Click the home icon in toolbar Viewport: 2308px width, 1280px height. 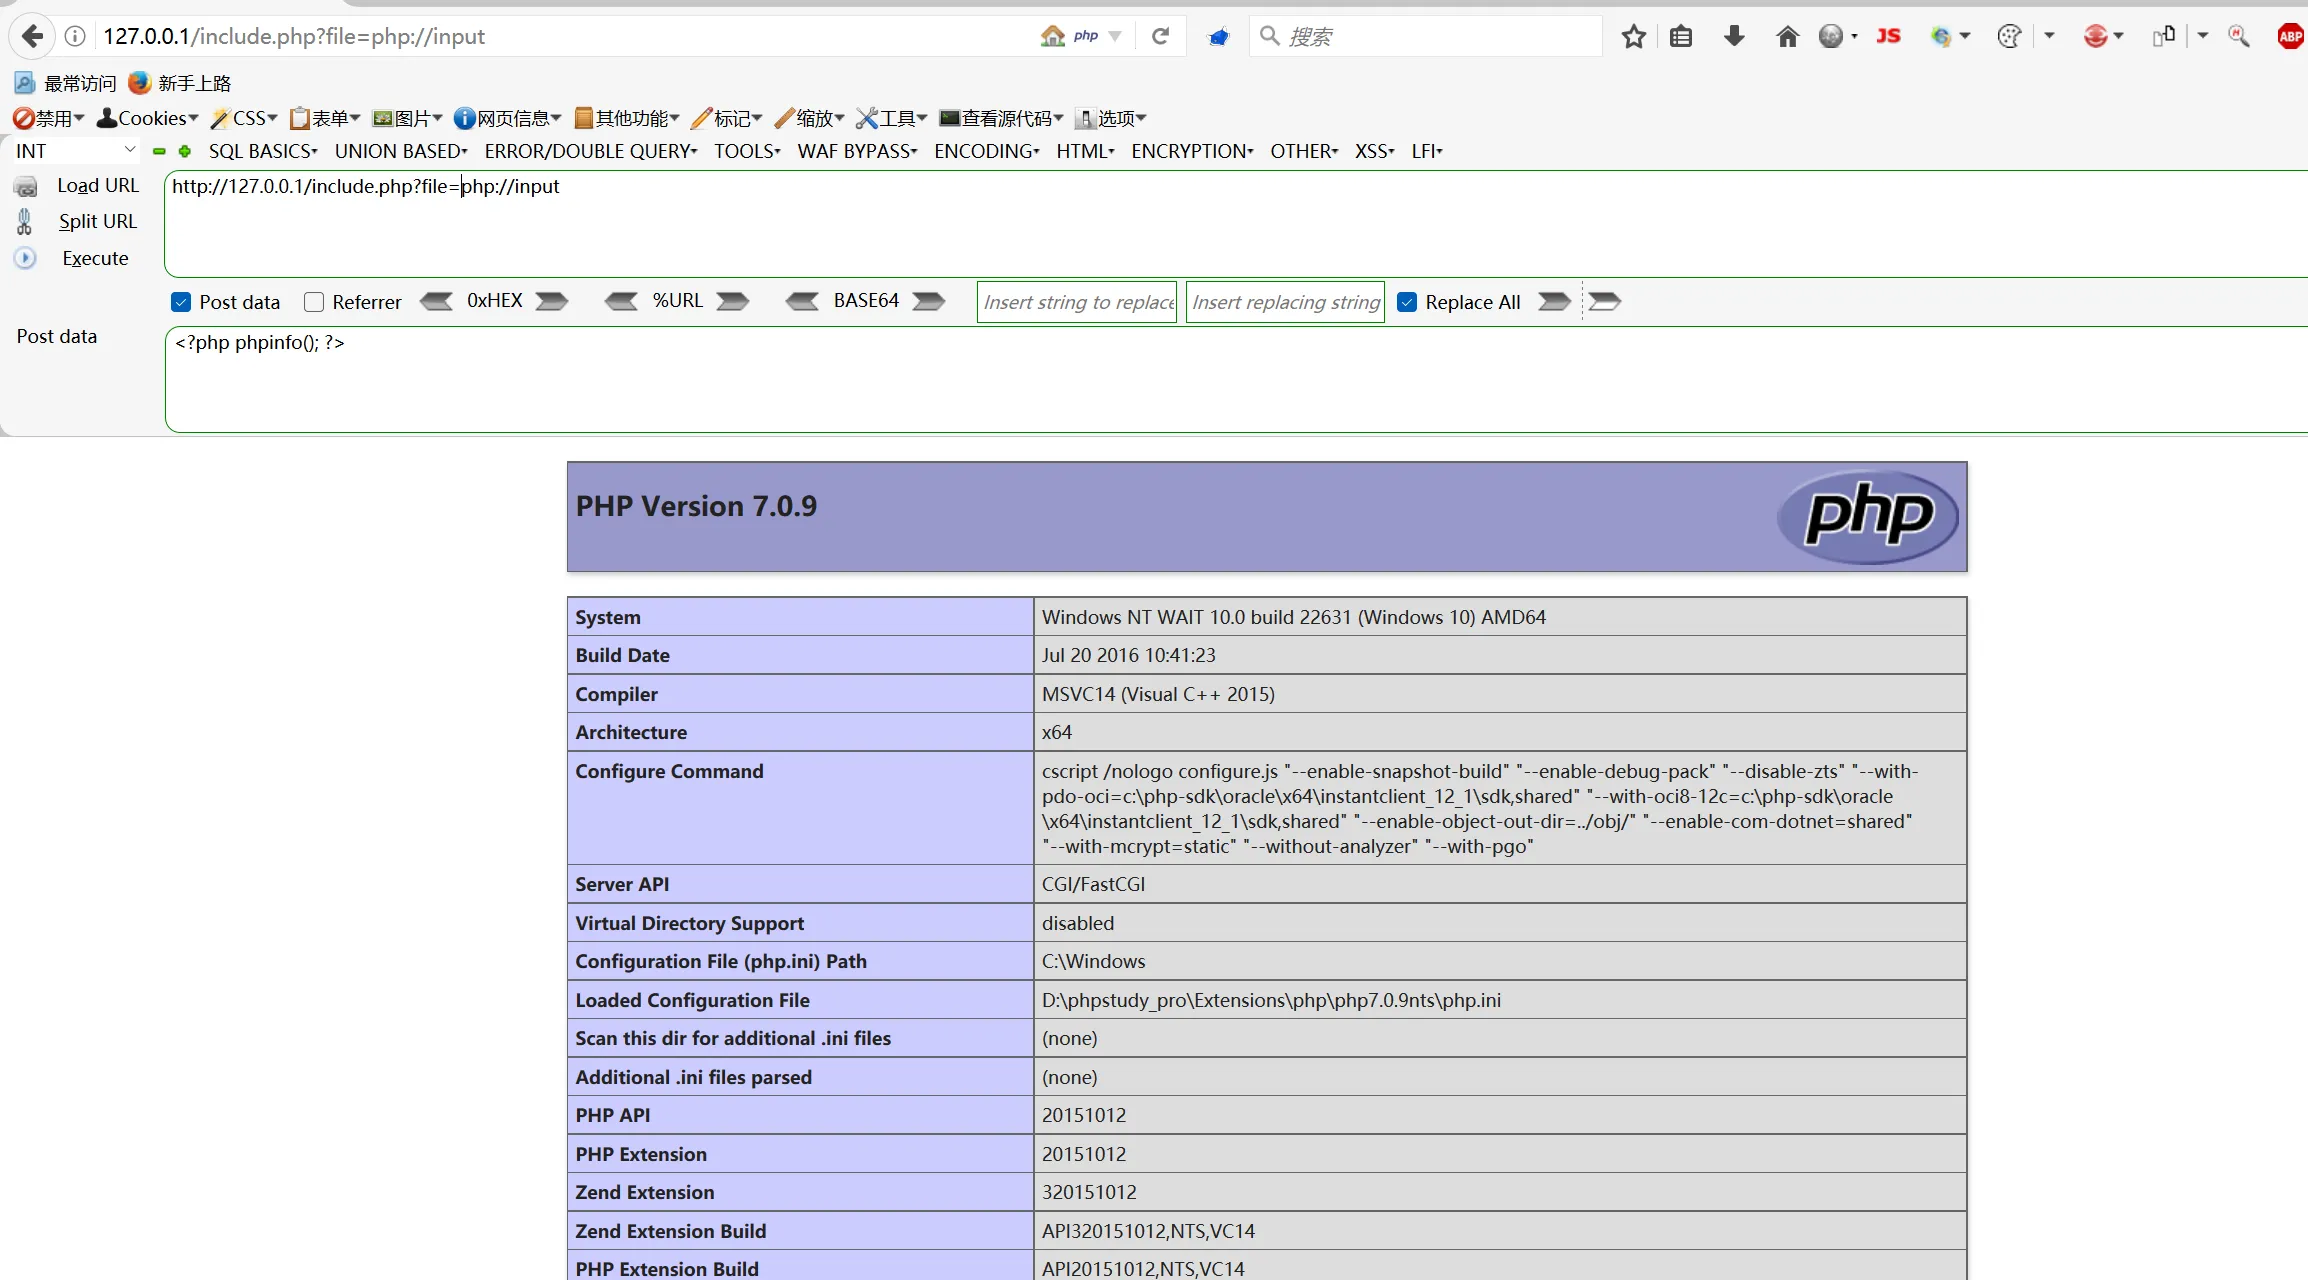[x=1787, y=37]
